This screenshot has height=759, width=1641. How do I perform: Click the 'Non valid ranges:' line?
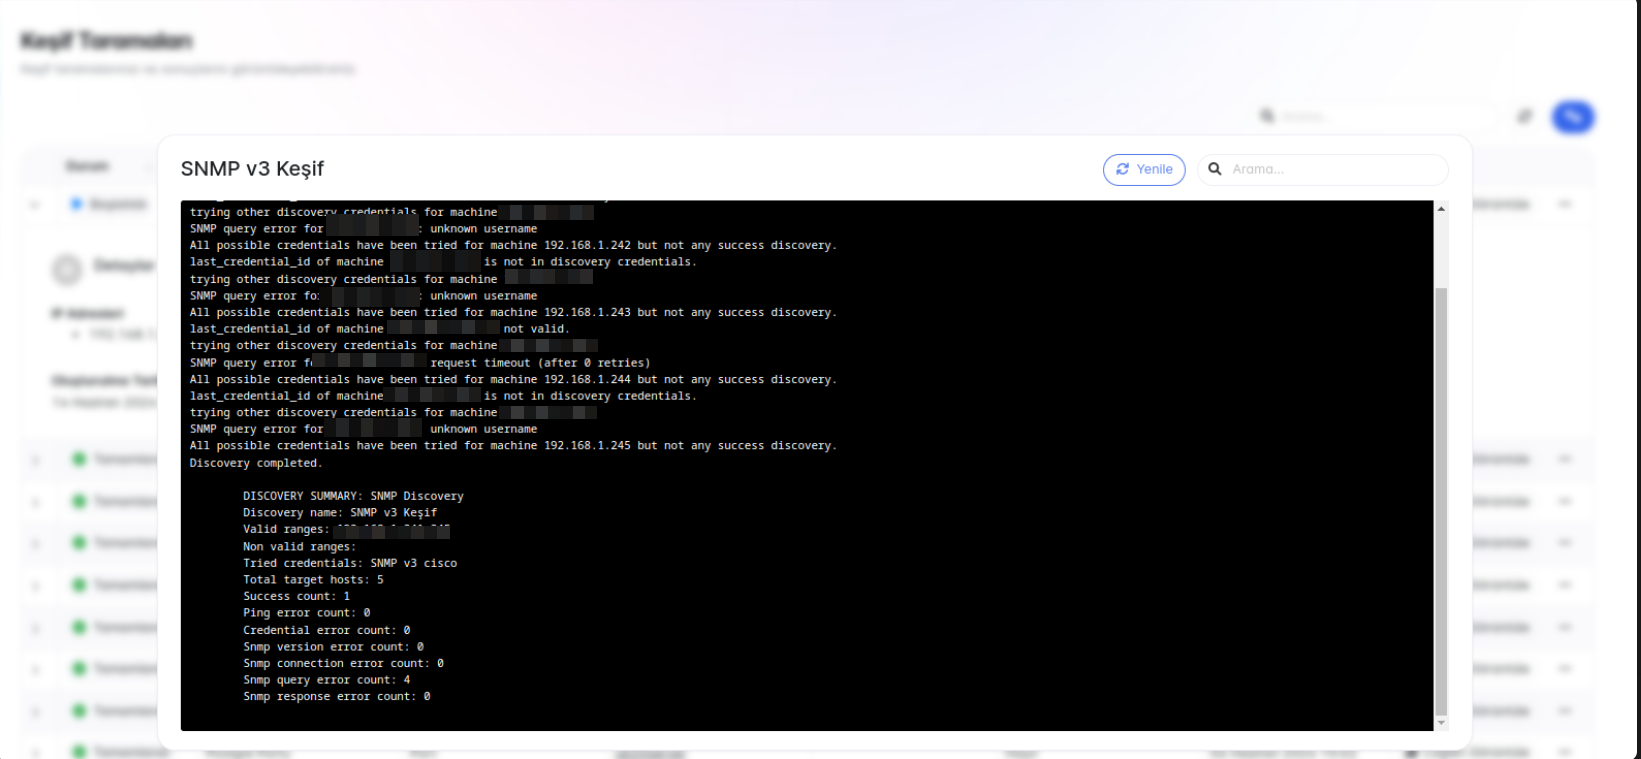click(x=300, y=547)
